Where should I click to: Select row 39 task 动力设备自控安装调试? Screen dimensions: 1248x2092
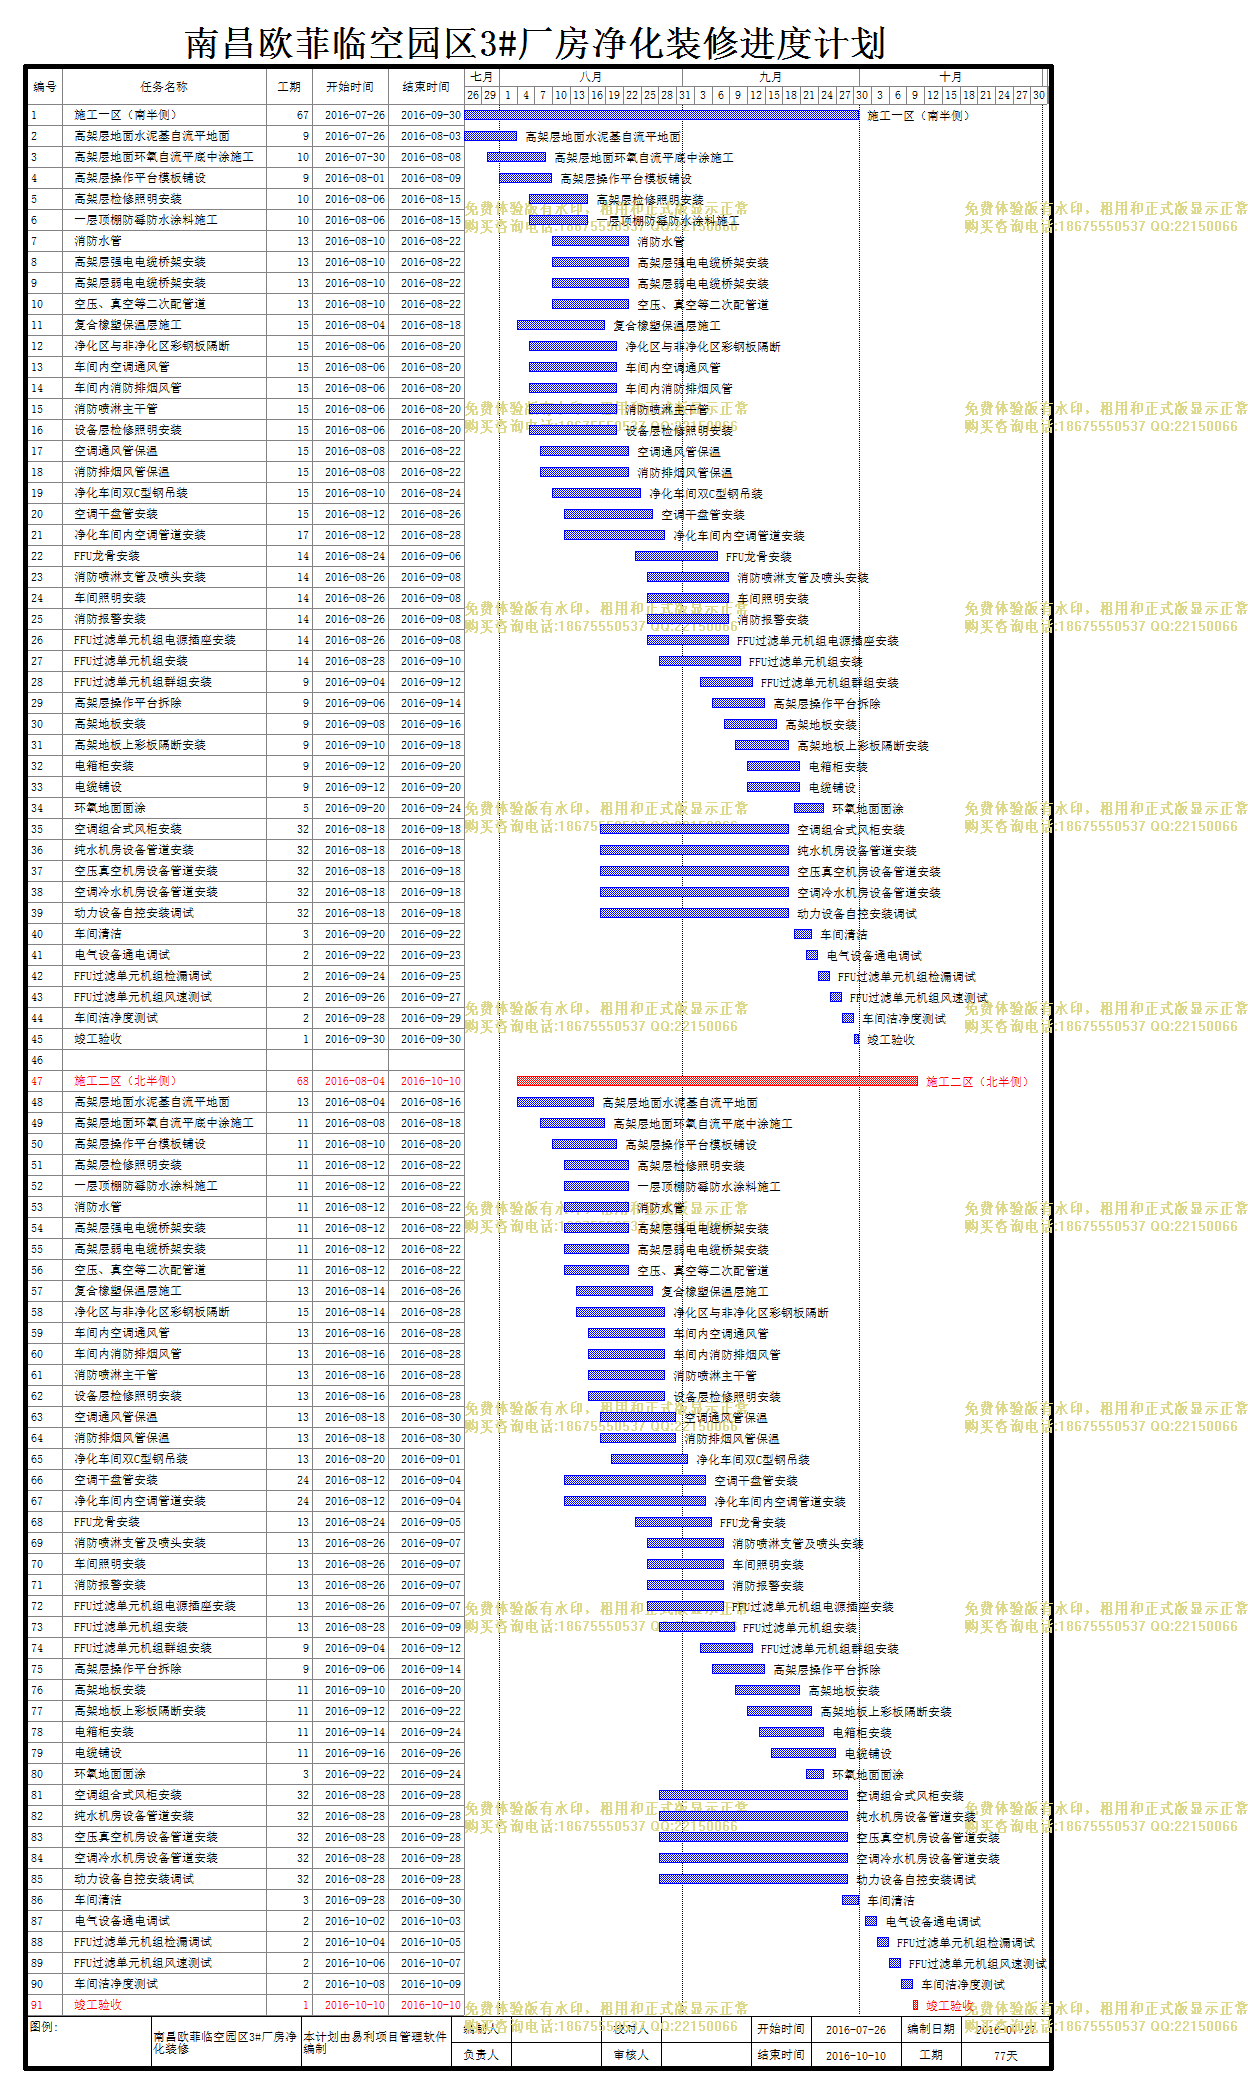(x=134, y=913)
